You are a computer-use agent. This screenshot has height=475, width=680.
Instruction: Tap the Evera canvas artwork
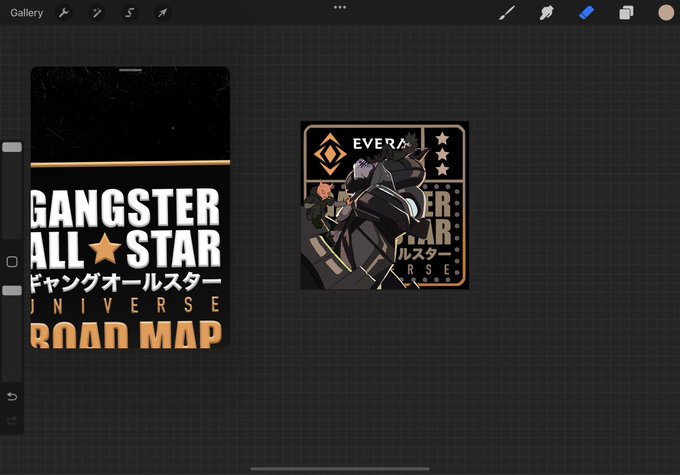[385, 205]
